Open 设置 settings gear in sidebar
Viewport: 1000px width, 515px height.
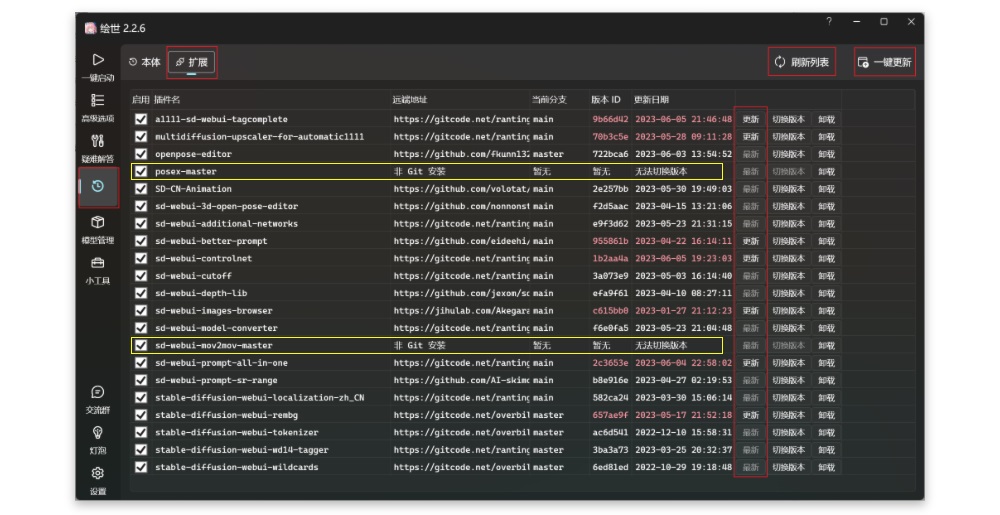pos(98,481)
